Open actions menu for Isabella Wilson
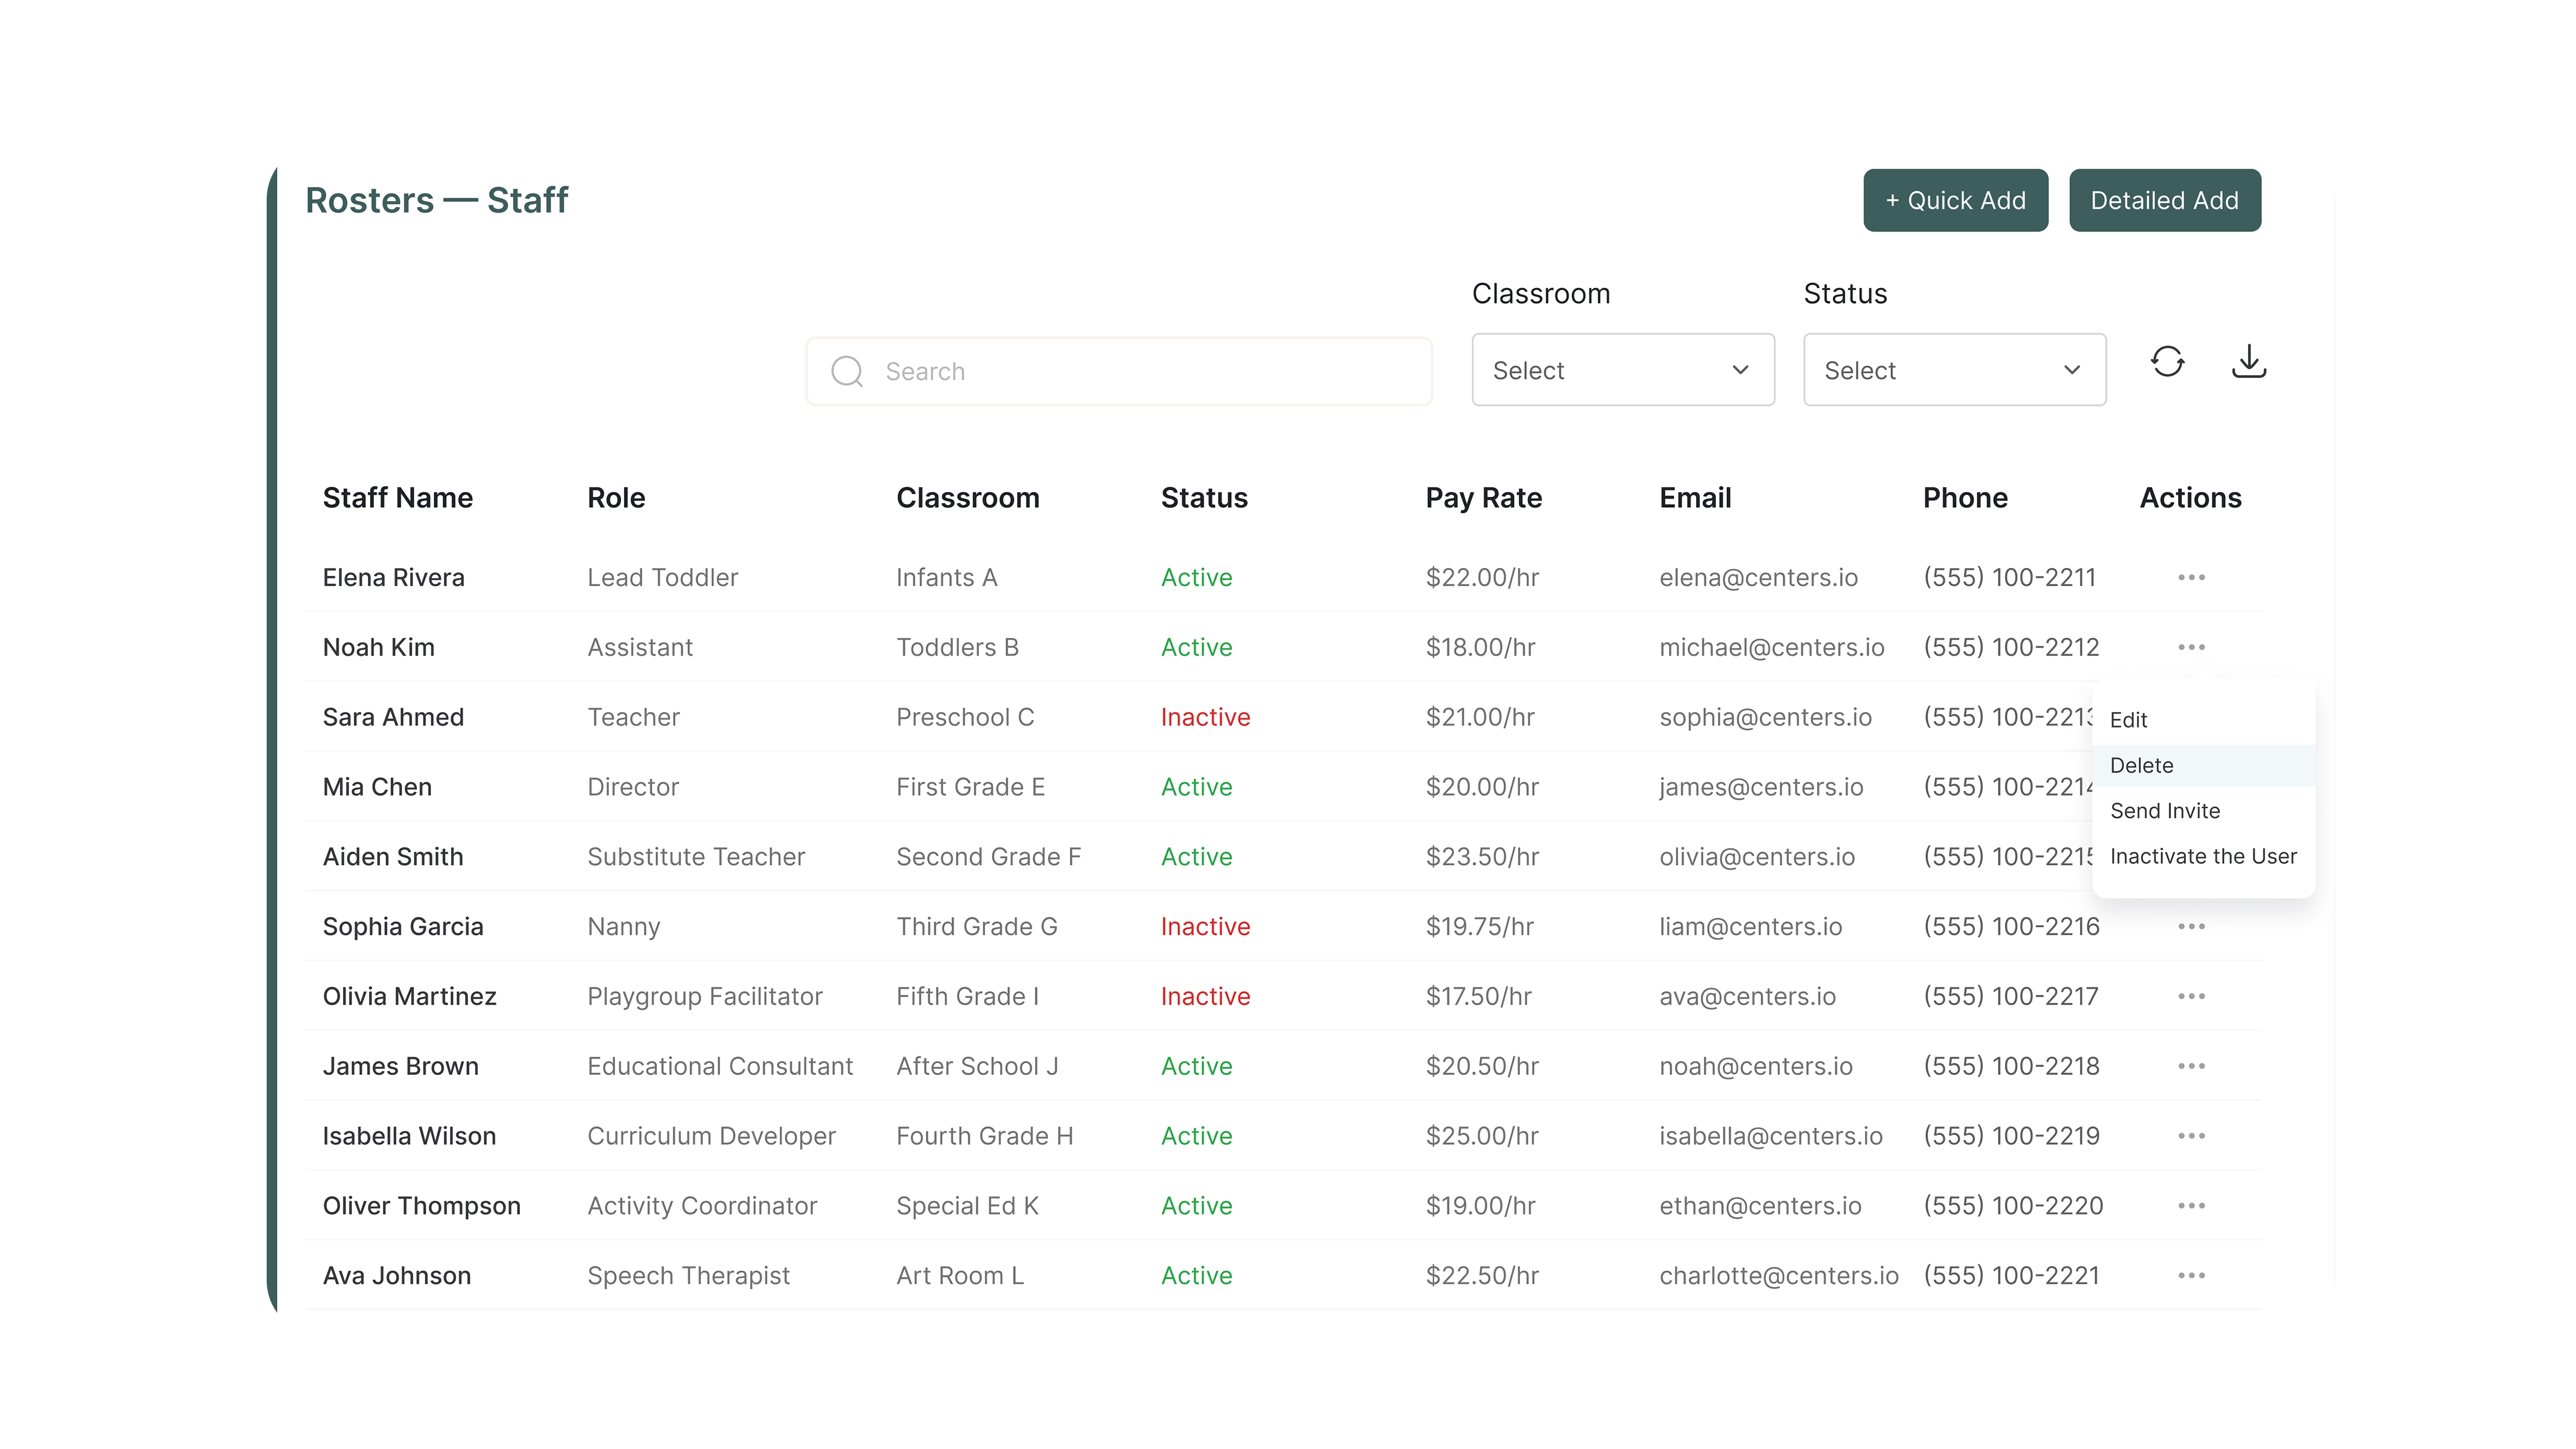The width and height of the screenshot is (2576, 1449). point(2191,1137)
